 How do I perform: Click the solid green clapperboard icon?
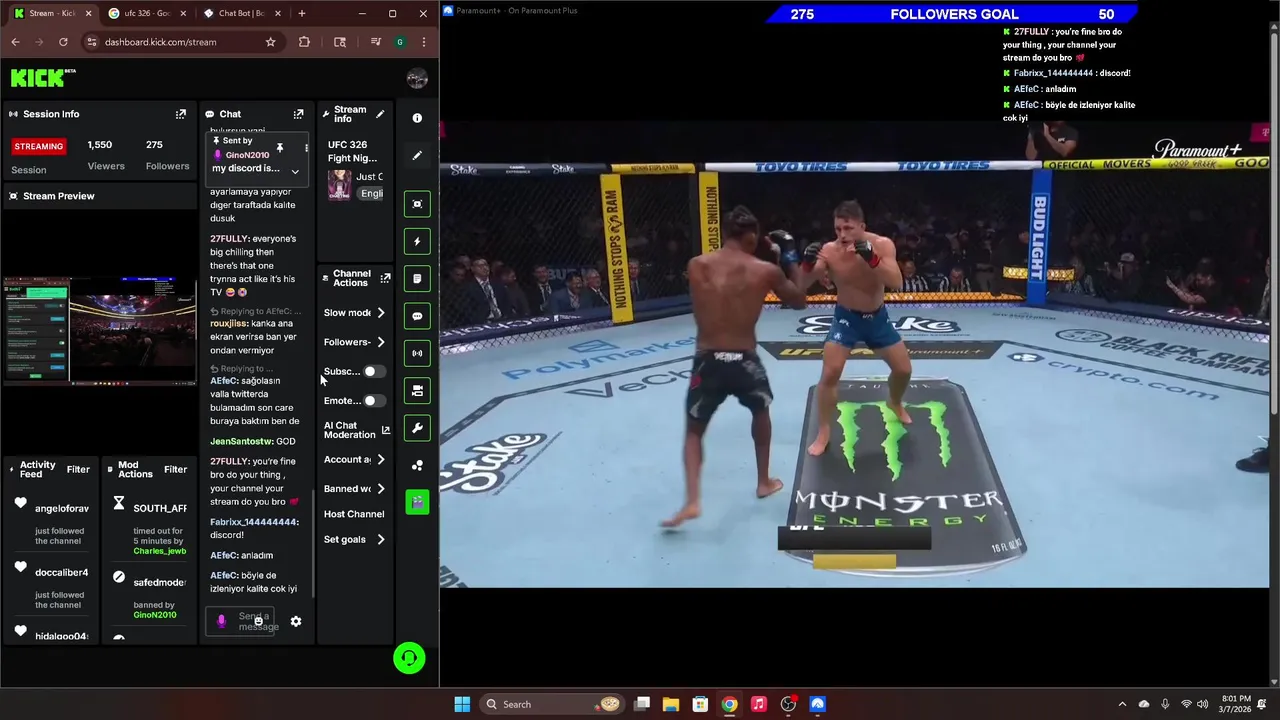coord(417,502)
